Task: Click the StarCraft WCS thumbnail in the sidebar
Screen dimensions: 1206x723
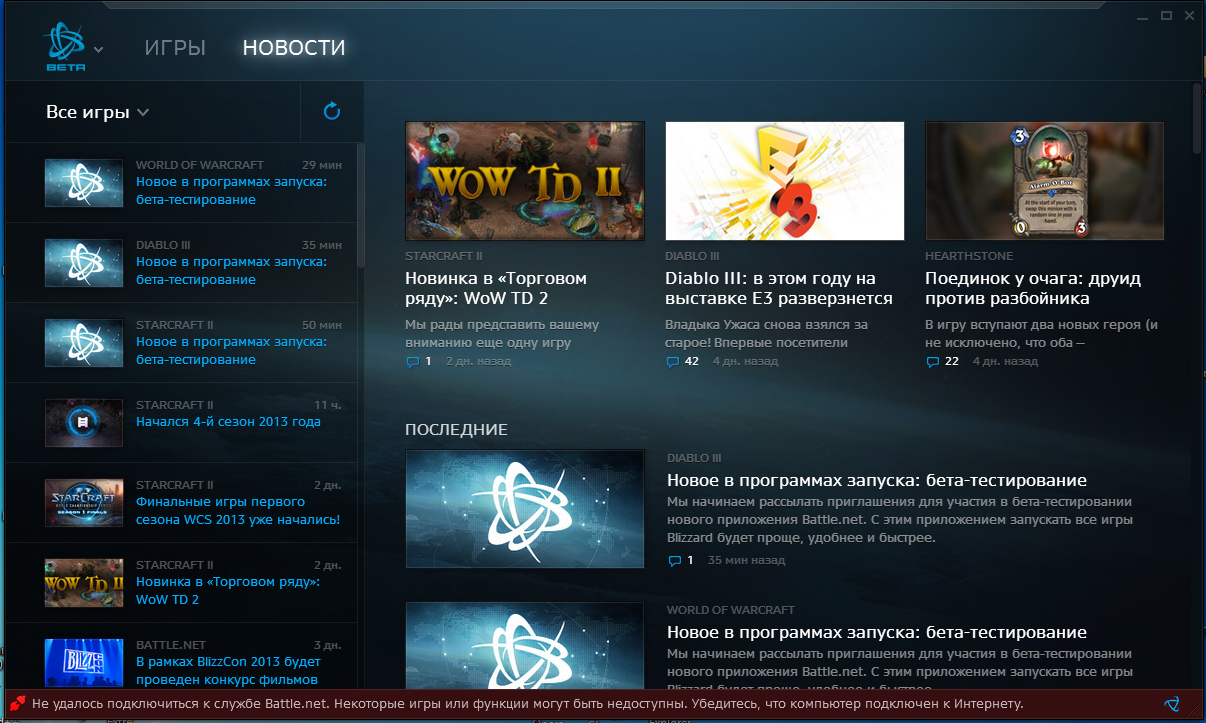Action: (x=84, y=503)
